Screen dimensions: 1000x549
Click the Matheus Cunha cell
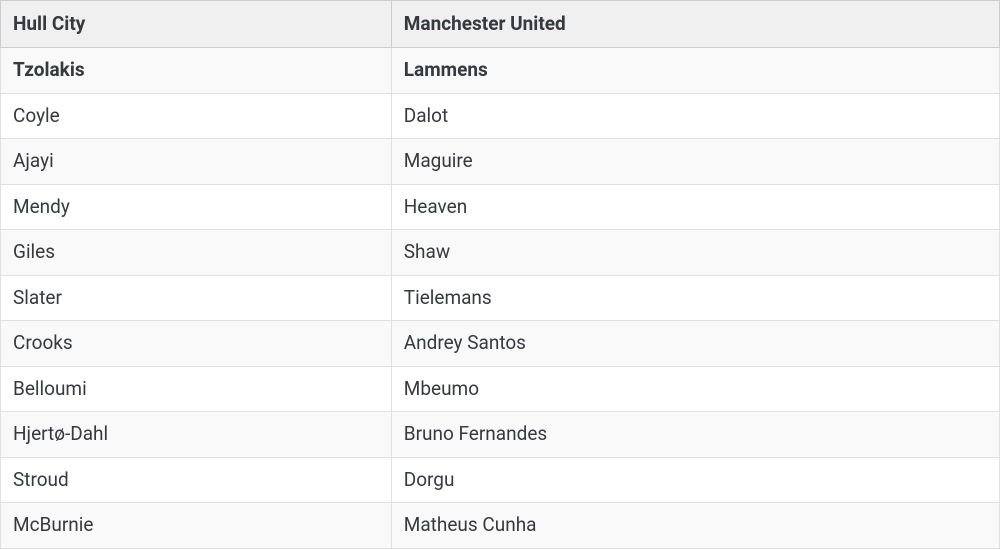coord(695,525)
